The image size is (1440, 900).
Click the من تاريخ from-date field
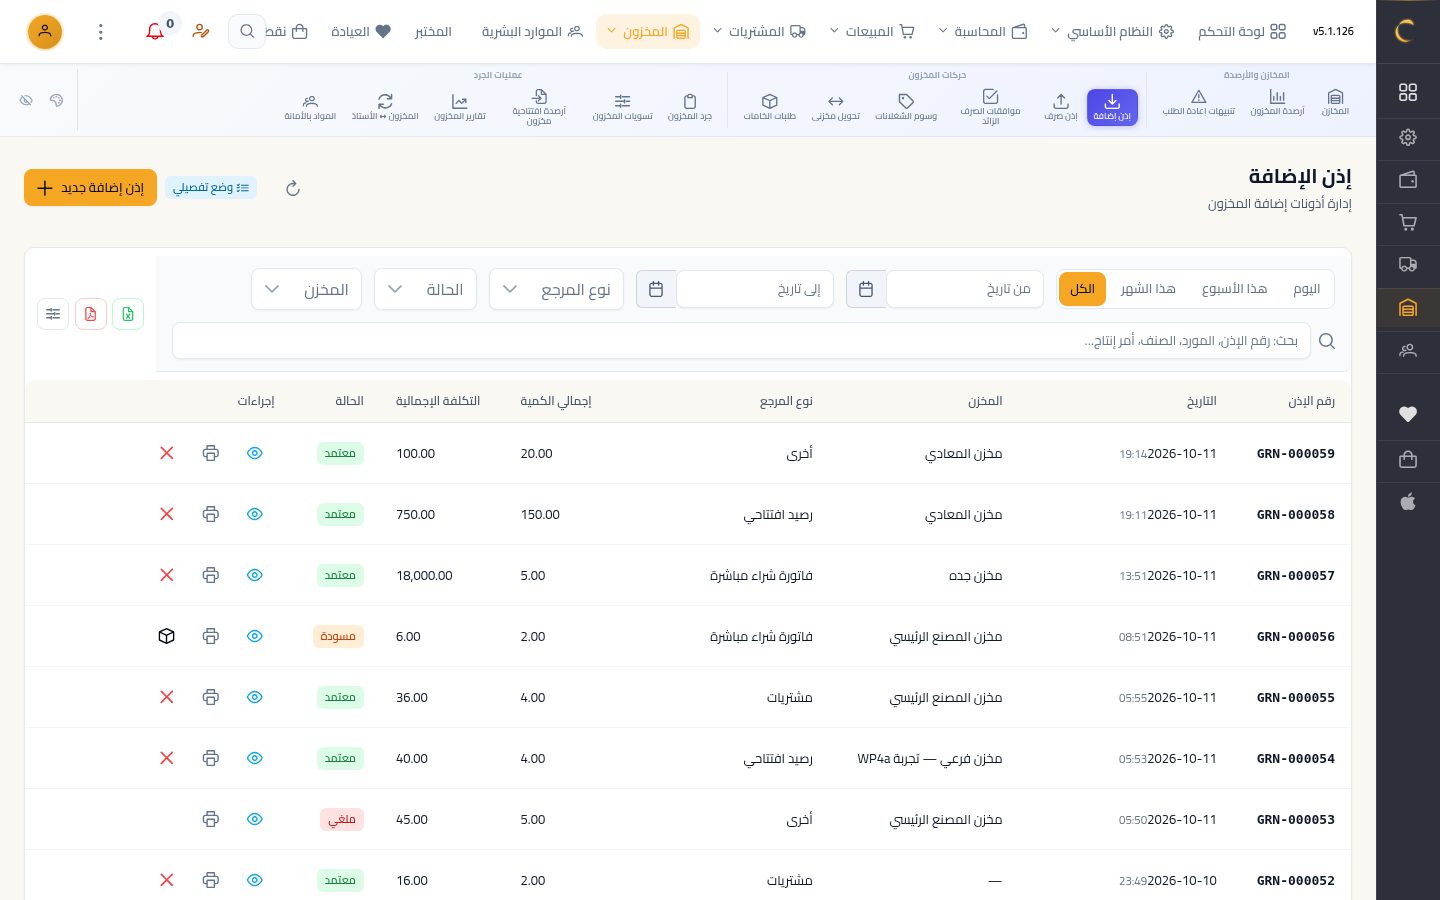(965, 289)
